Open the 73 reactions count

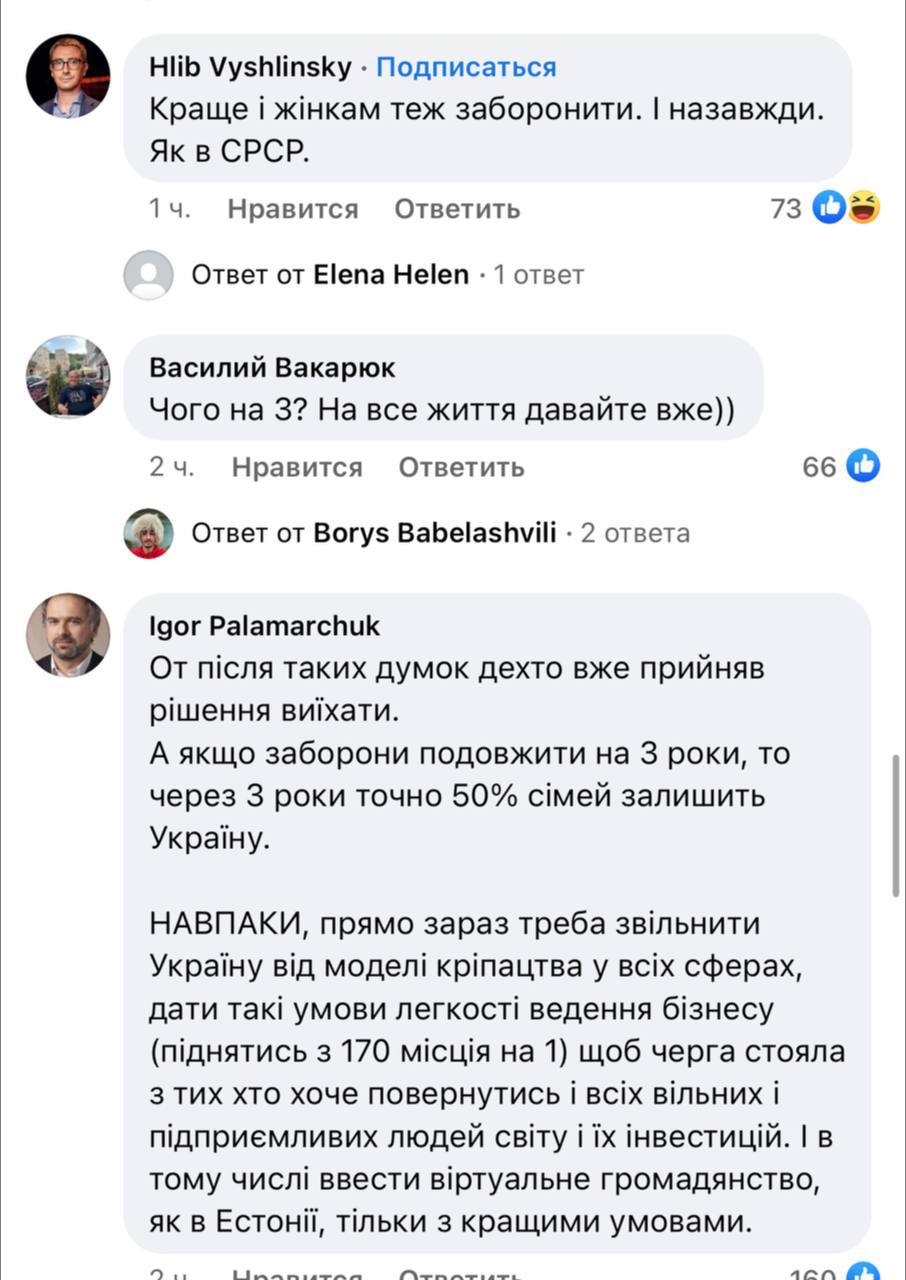click(786, 208)
